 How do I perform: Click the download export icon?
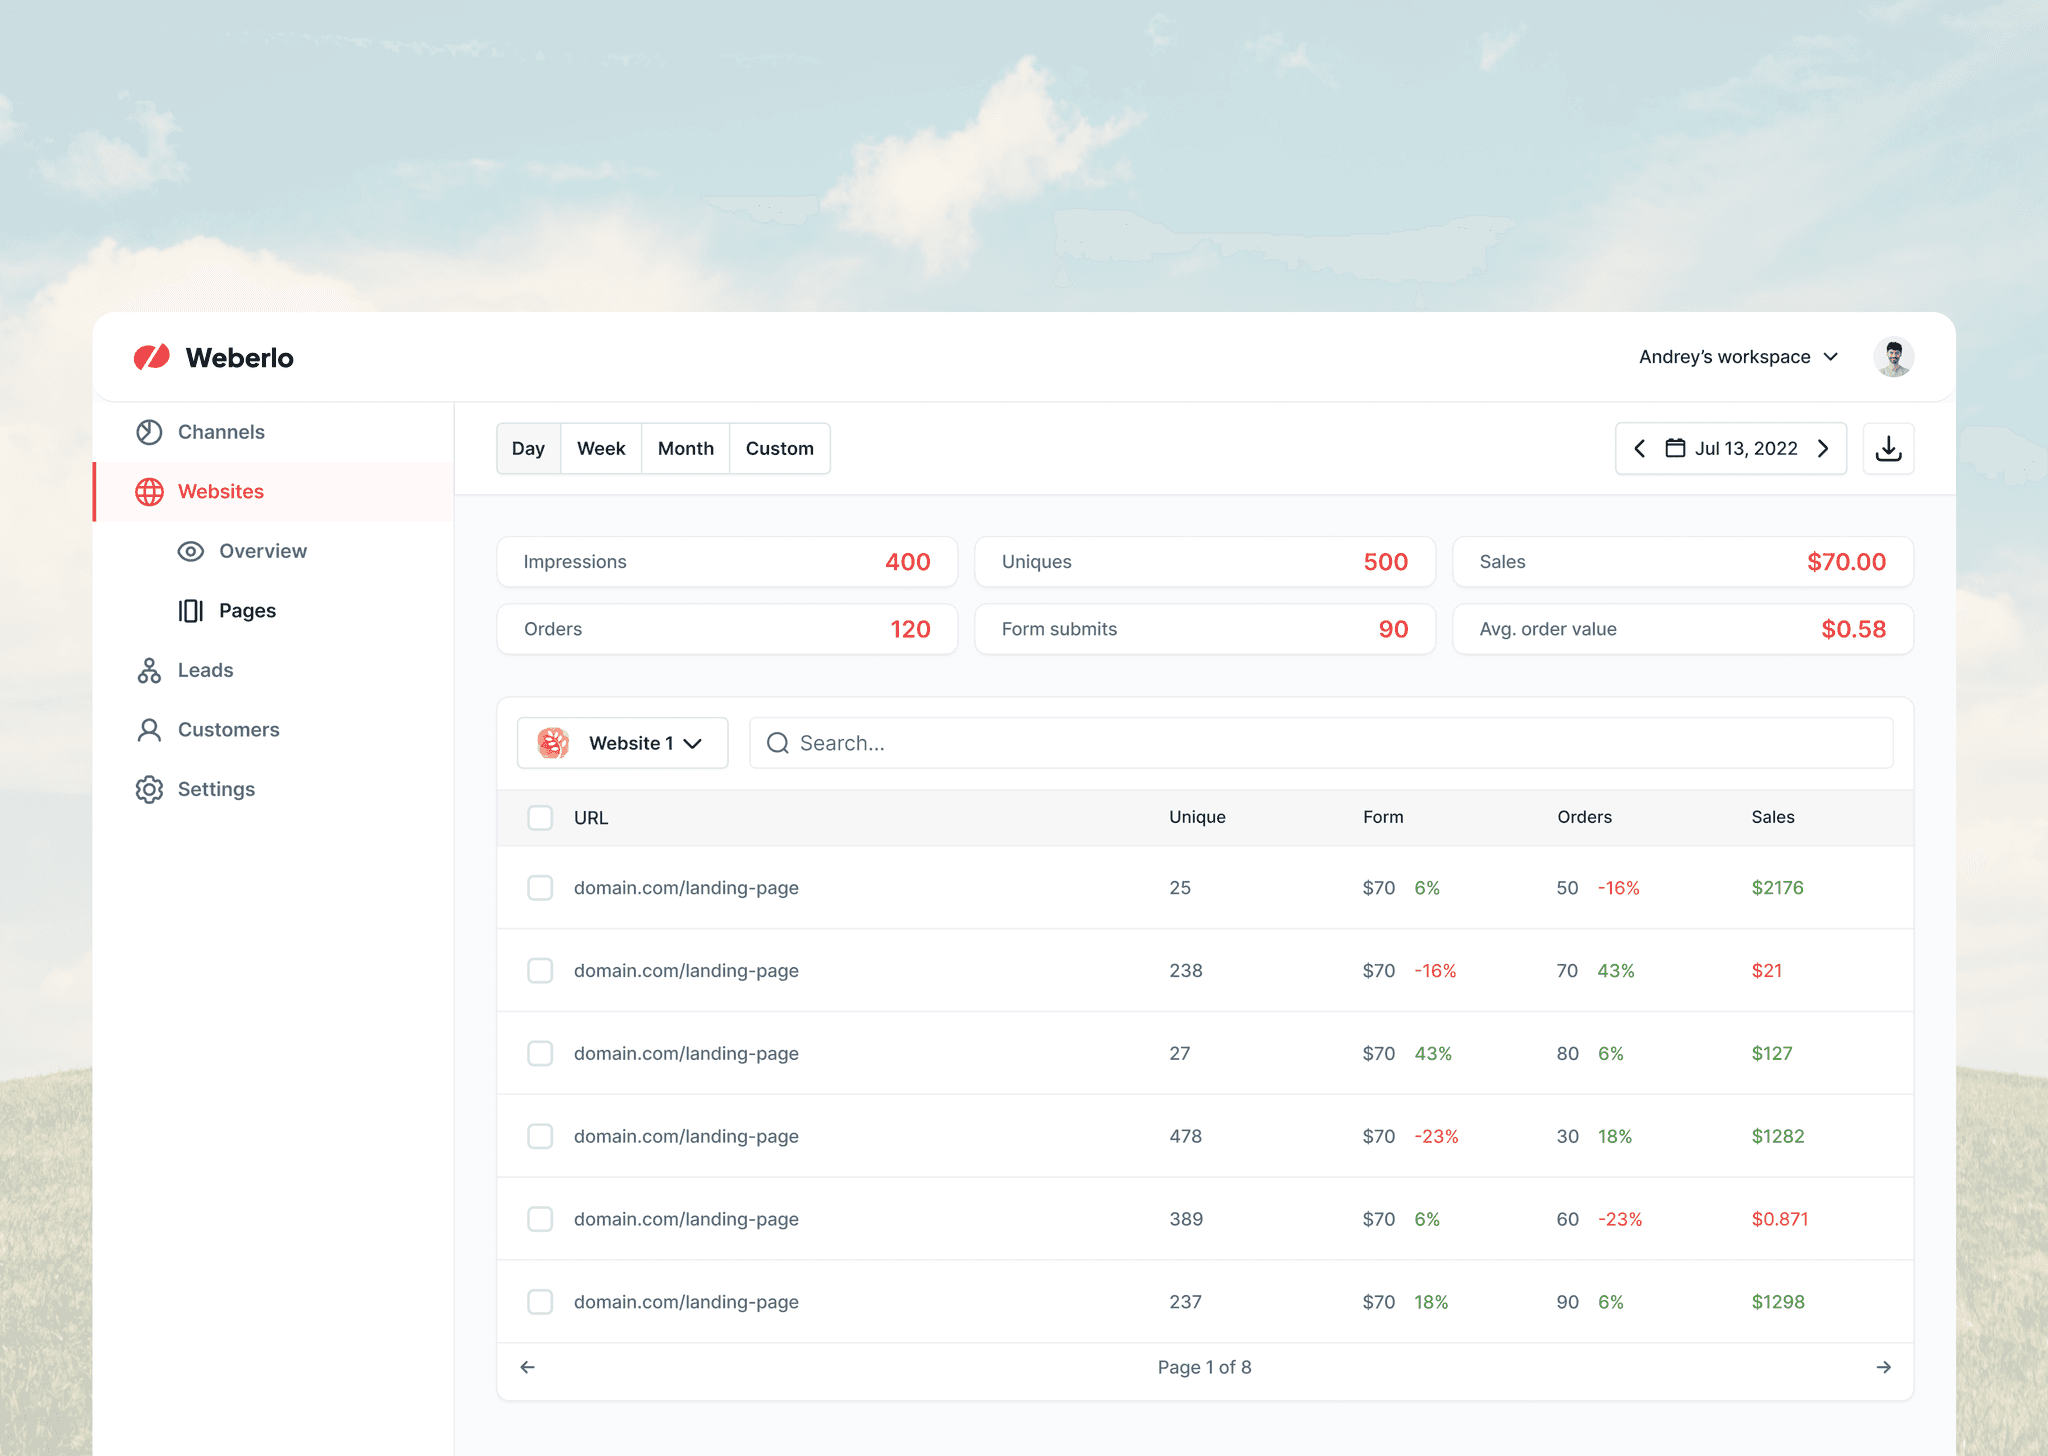(1888, 449)
